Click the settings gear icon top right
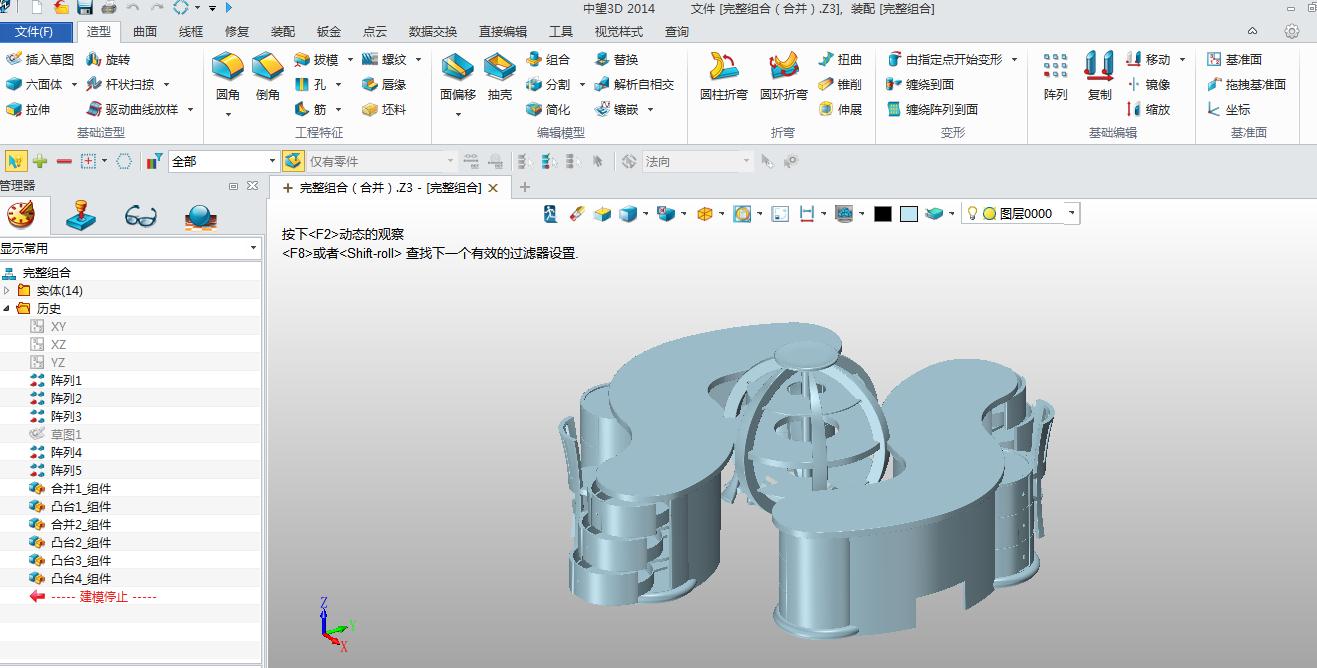The width and height of the screenshot is (1317, 668). [x=1292, y=32]
